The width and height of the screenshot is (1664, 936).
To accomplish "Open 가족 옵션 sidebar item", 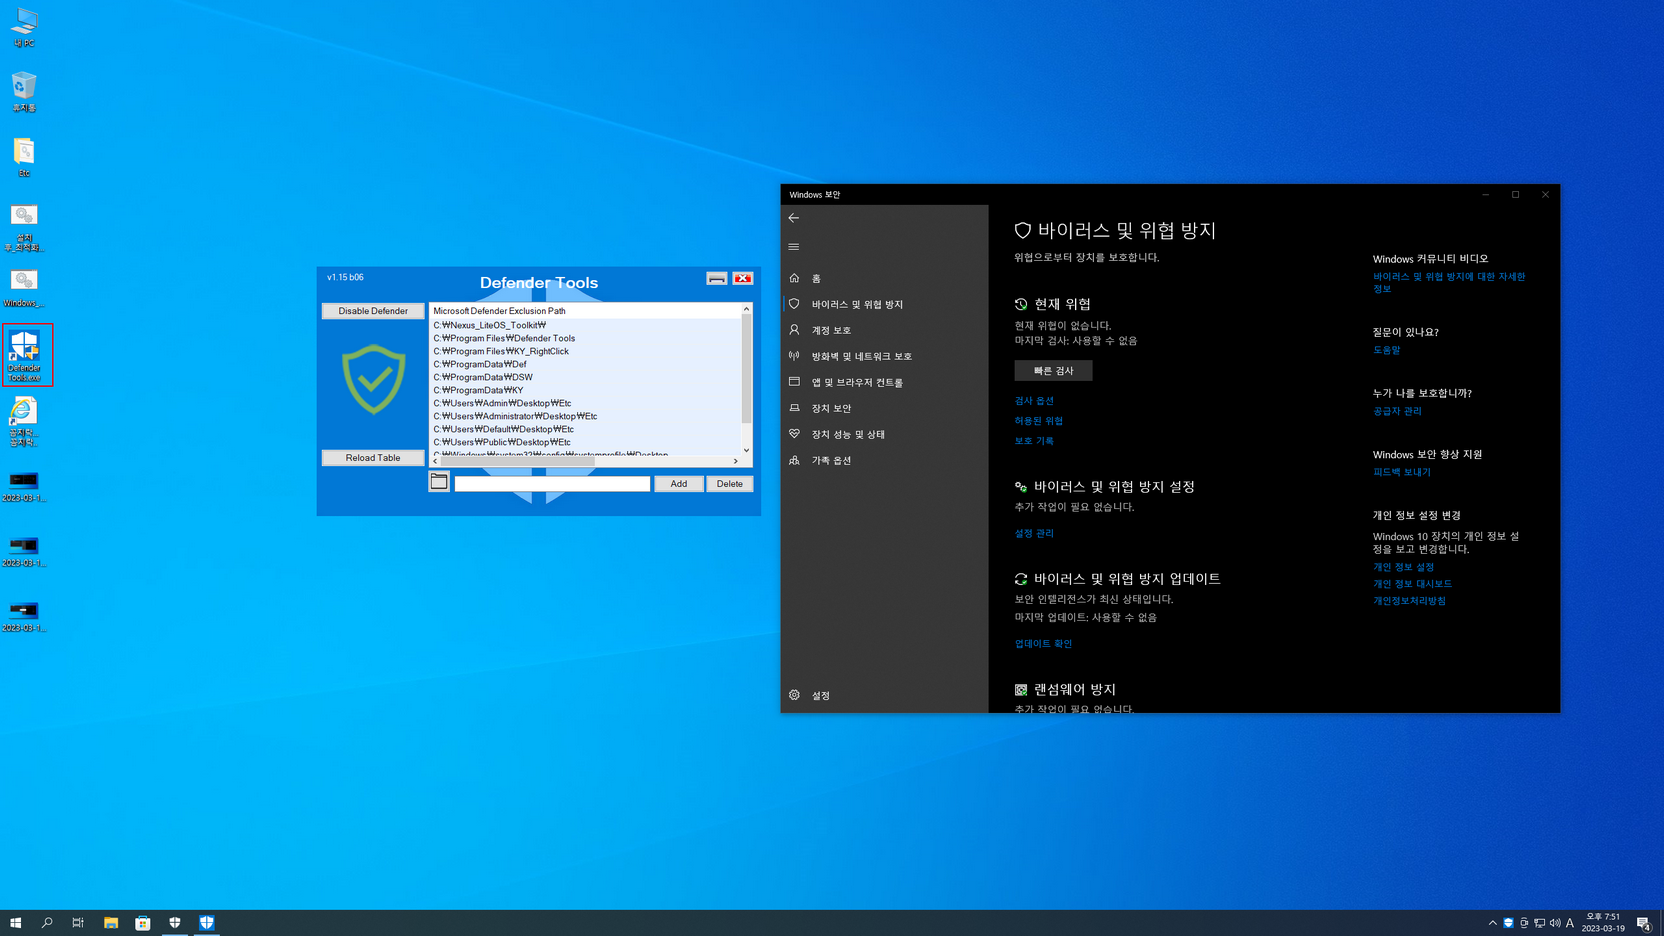I will pyautogui.click(x=884, y=460).
